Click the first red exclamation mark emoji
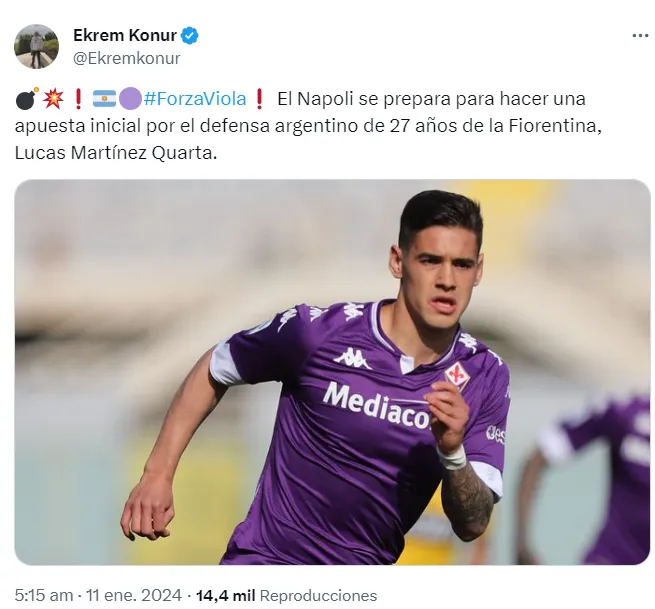This screenshot has height=609, width=655. [78, 99]
